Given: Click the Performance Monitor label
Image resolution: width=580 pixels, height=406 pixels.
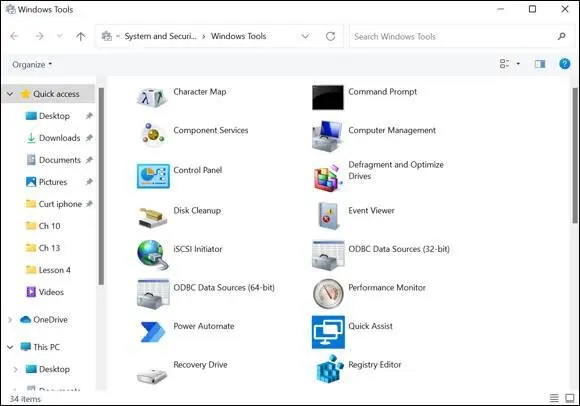Looking at the screenshot, I should 387,288.
